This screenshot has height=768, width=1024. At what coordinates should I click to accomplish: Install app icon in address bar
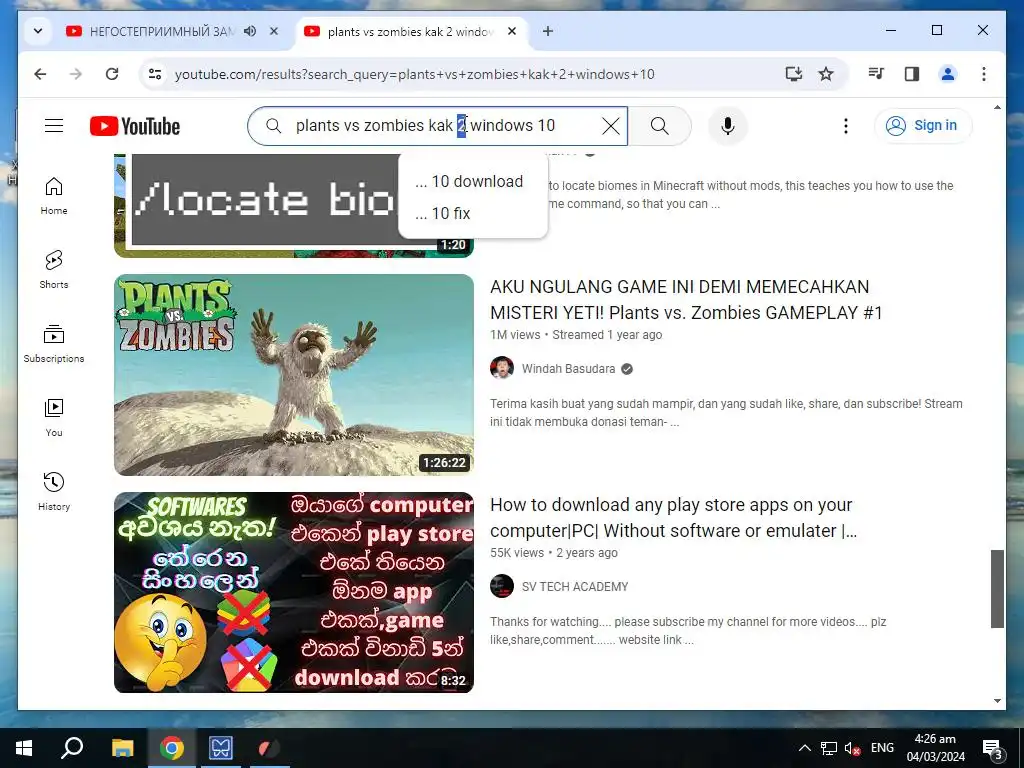[x=793, y=74]
